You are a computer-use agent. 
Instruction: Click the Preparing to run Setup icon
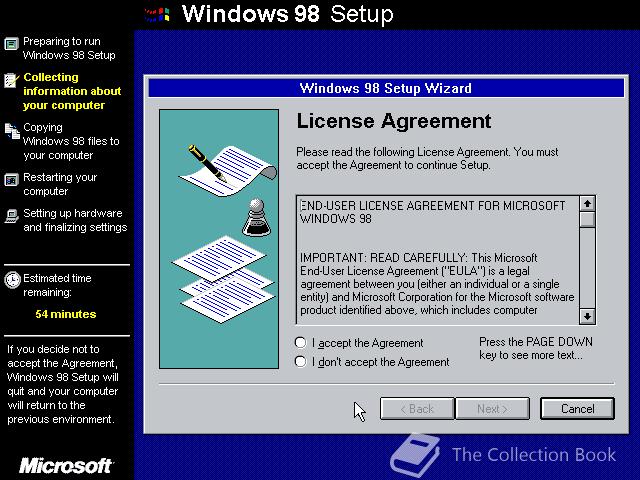(11, 43)
